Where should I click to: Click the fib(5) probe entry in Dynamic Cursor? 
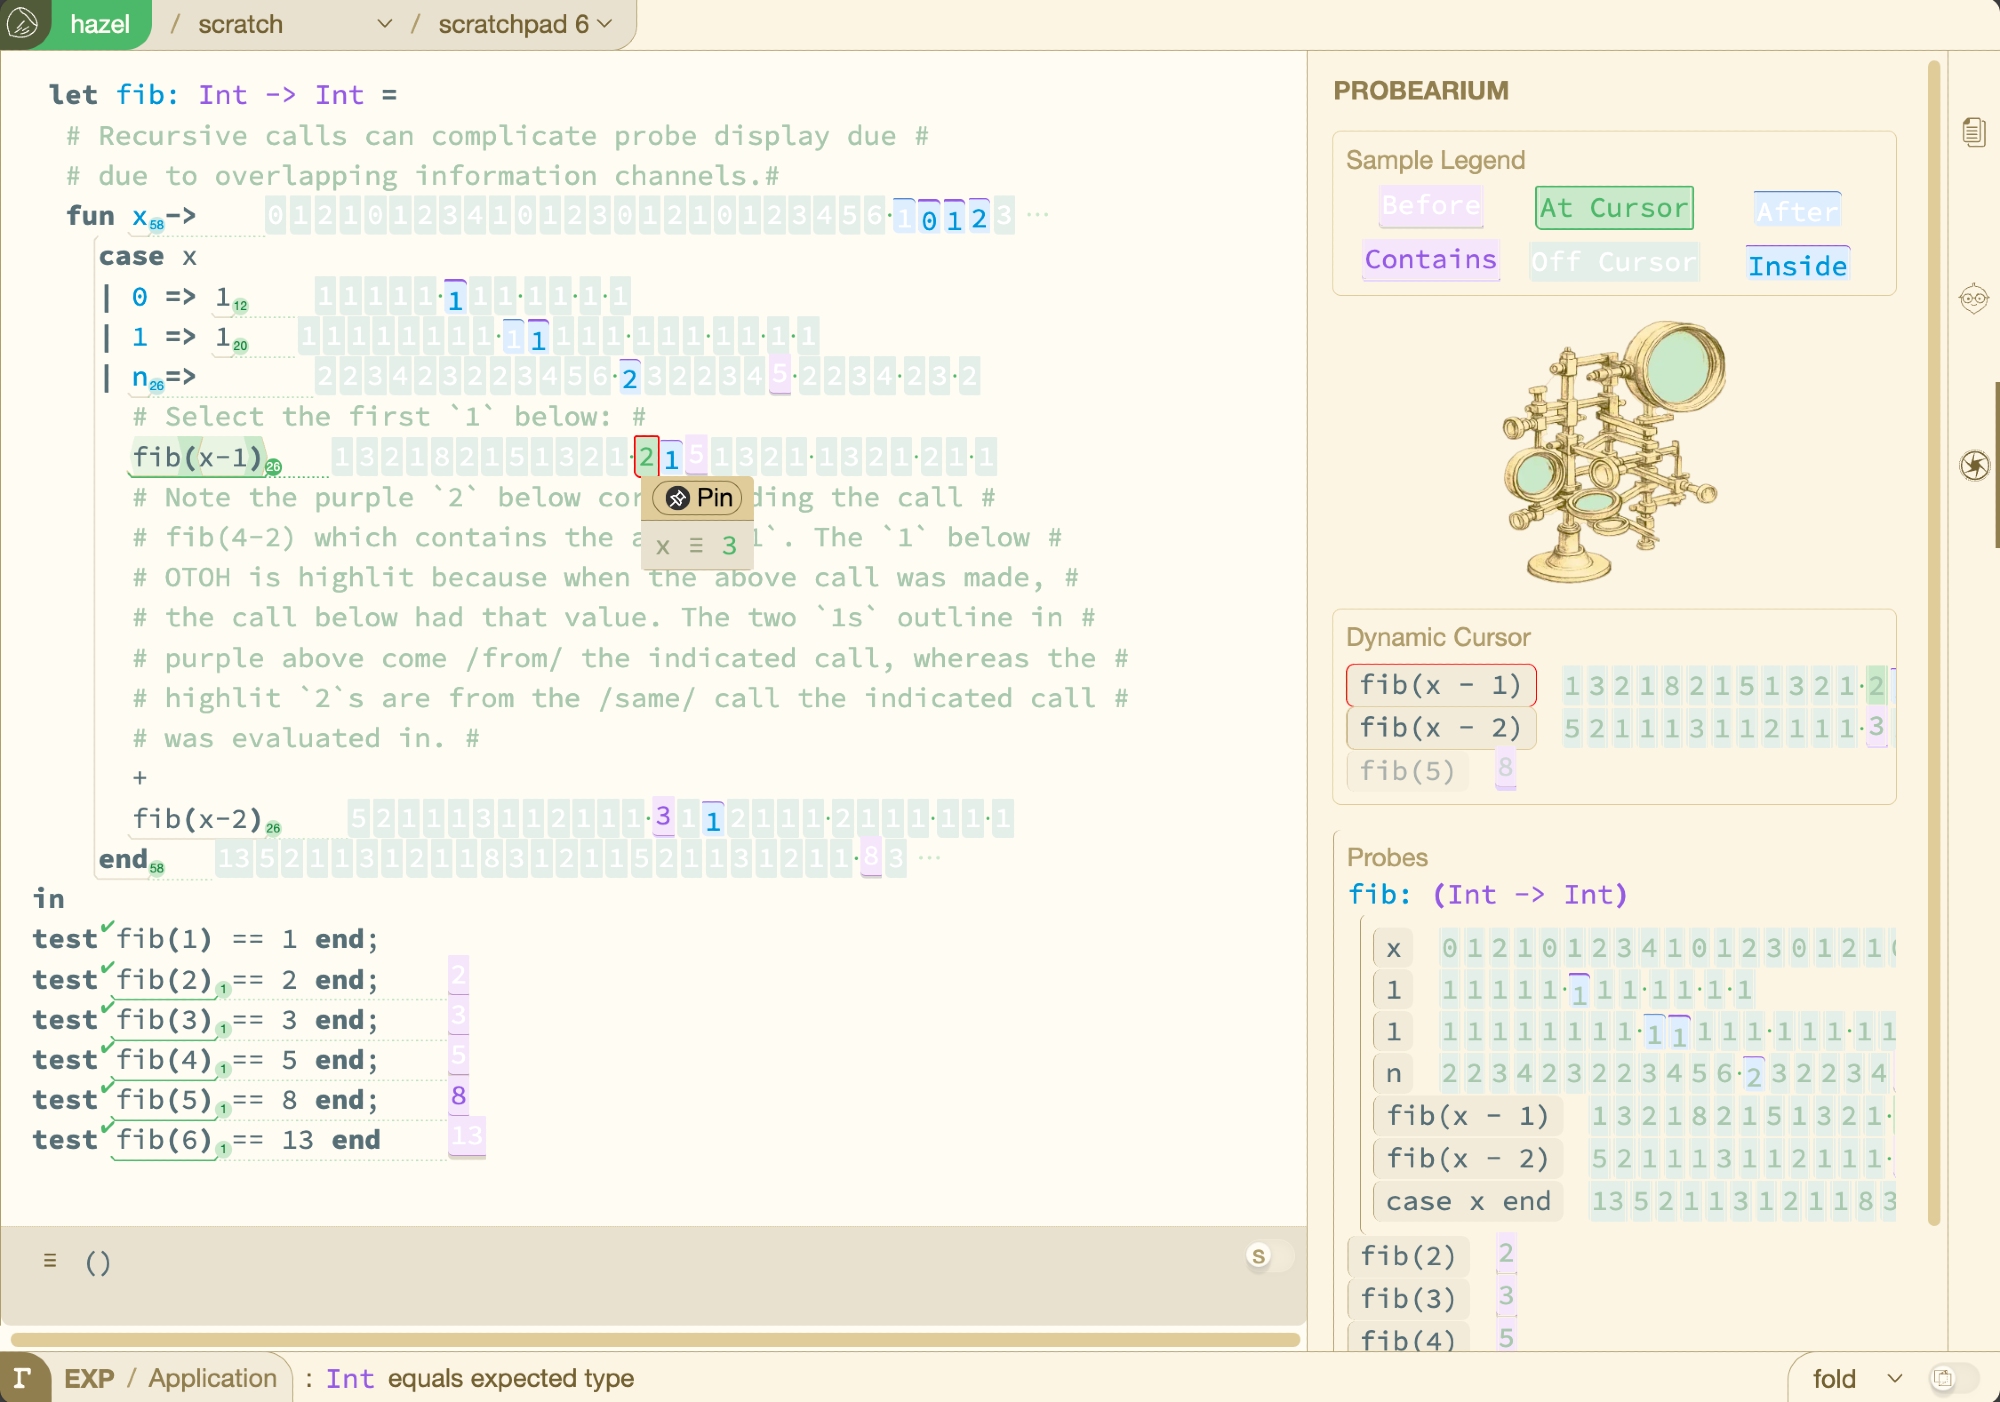(x=1407, y=771)
